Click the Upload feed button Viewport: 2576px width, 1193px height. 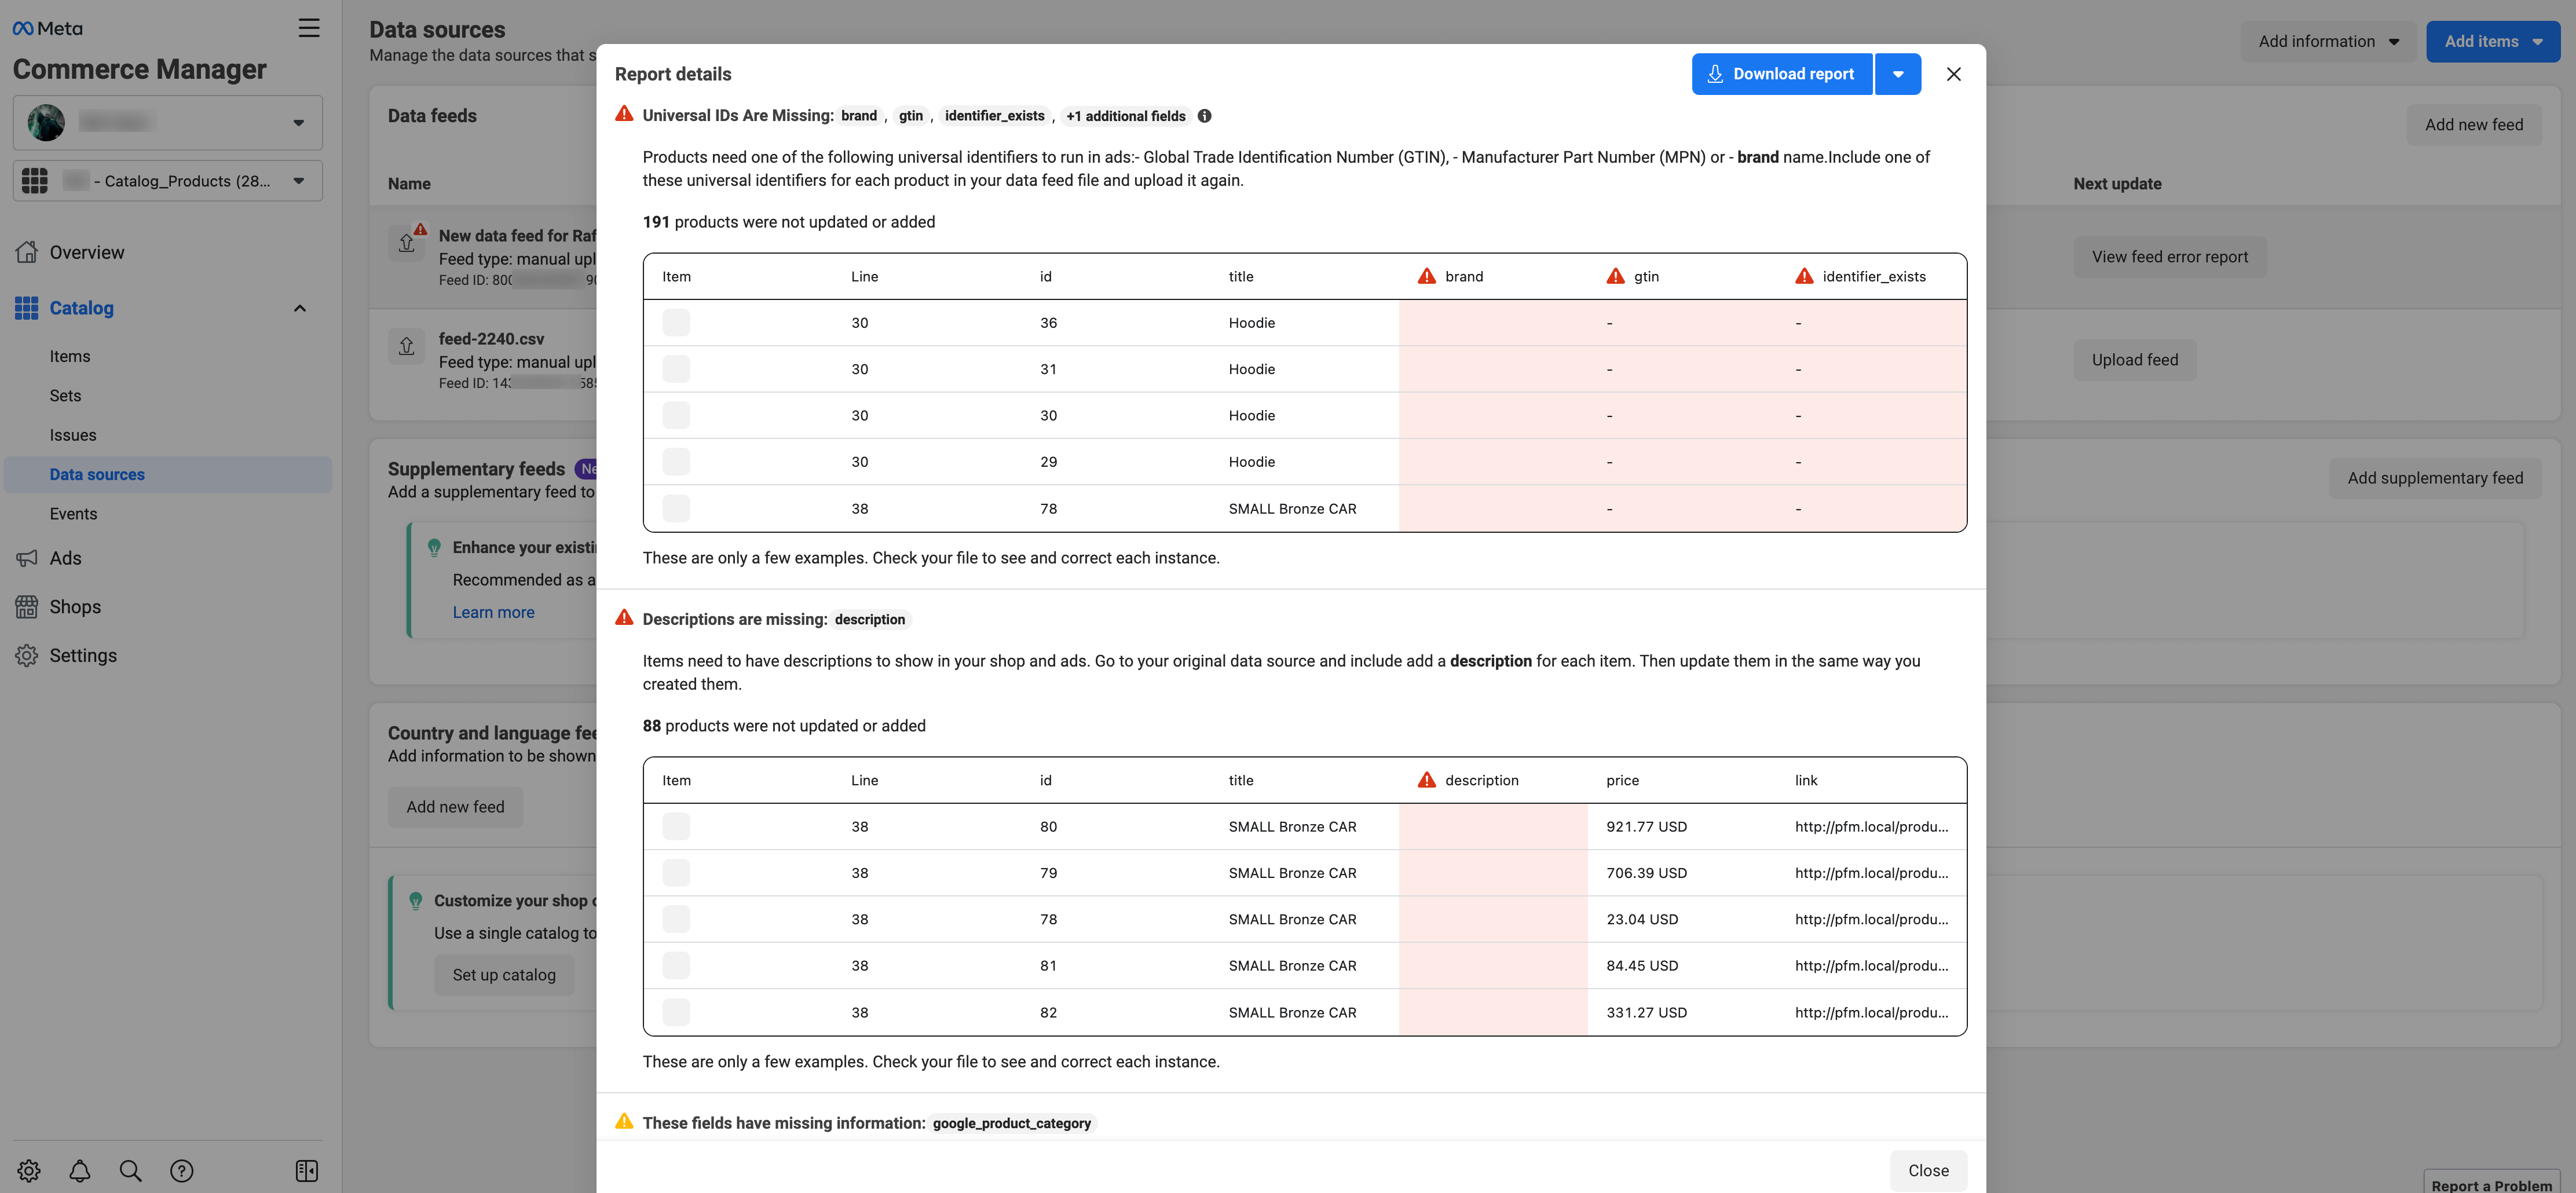[x=2135, y=360]
